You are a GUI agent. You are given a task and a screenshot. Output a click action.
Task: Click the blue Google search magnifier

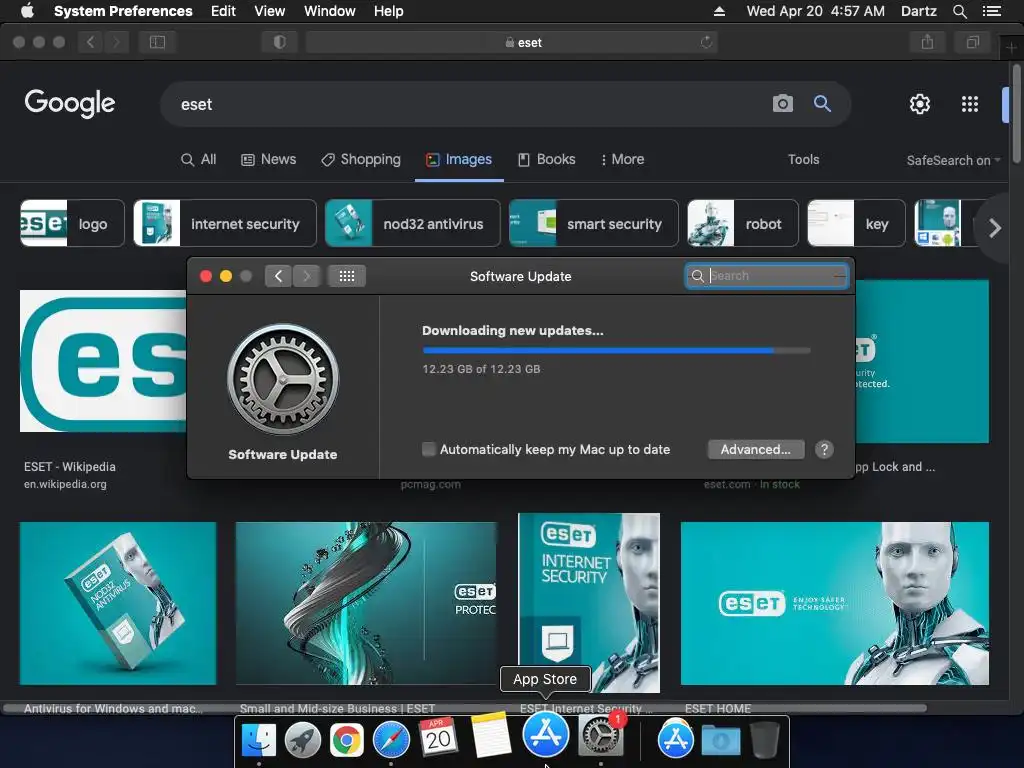point(822,103)
